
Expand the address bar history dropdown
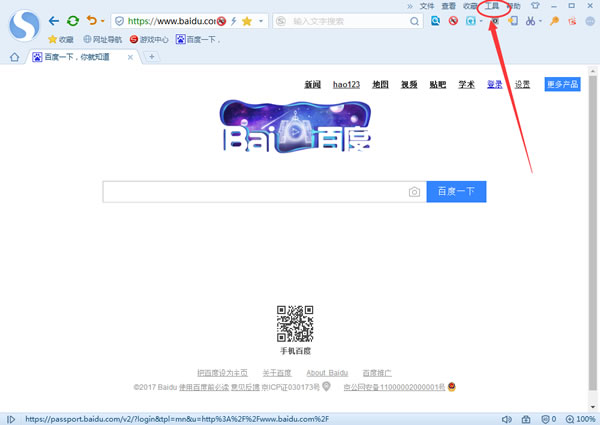coord(261,21)
